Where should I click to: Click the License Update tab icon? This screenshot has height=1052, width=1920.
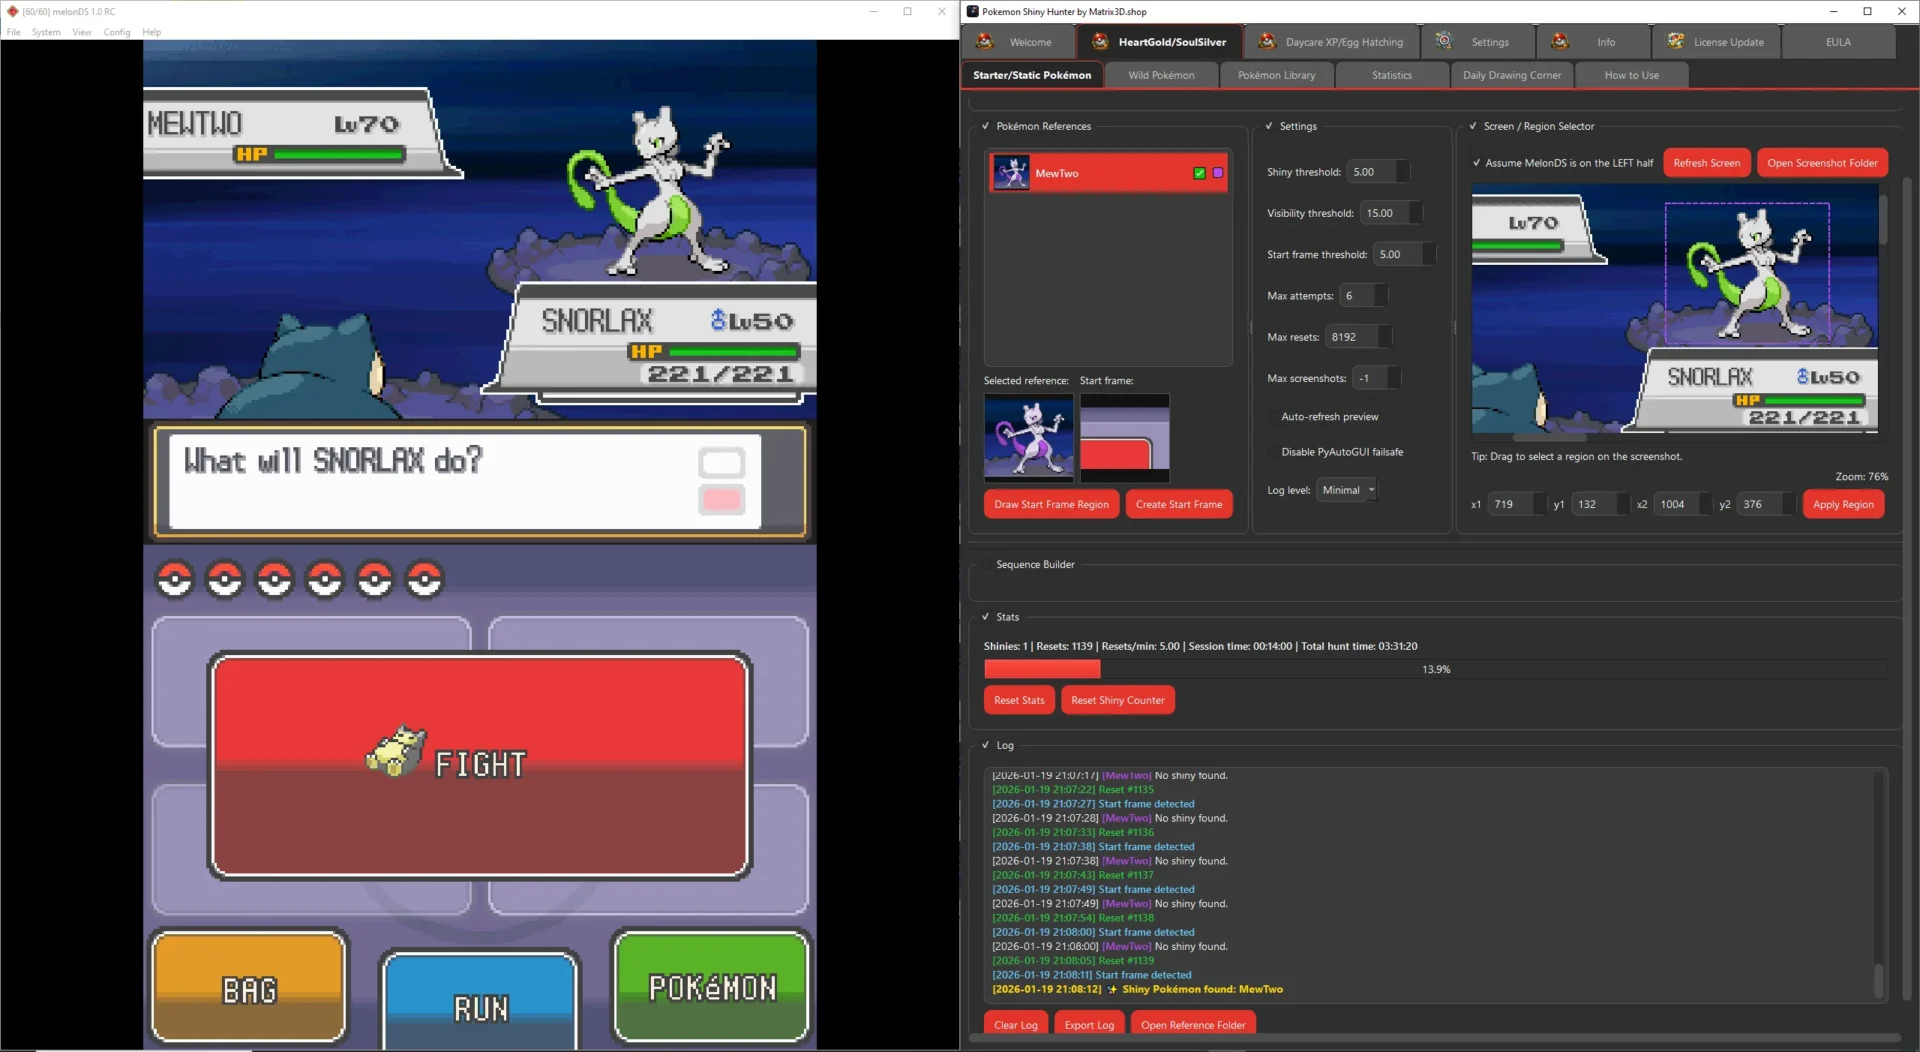1675,41
